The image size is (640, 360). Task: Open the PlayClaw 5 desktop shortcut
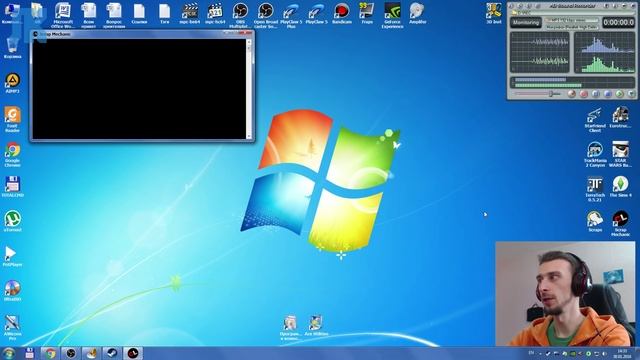click(316, 13)
